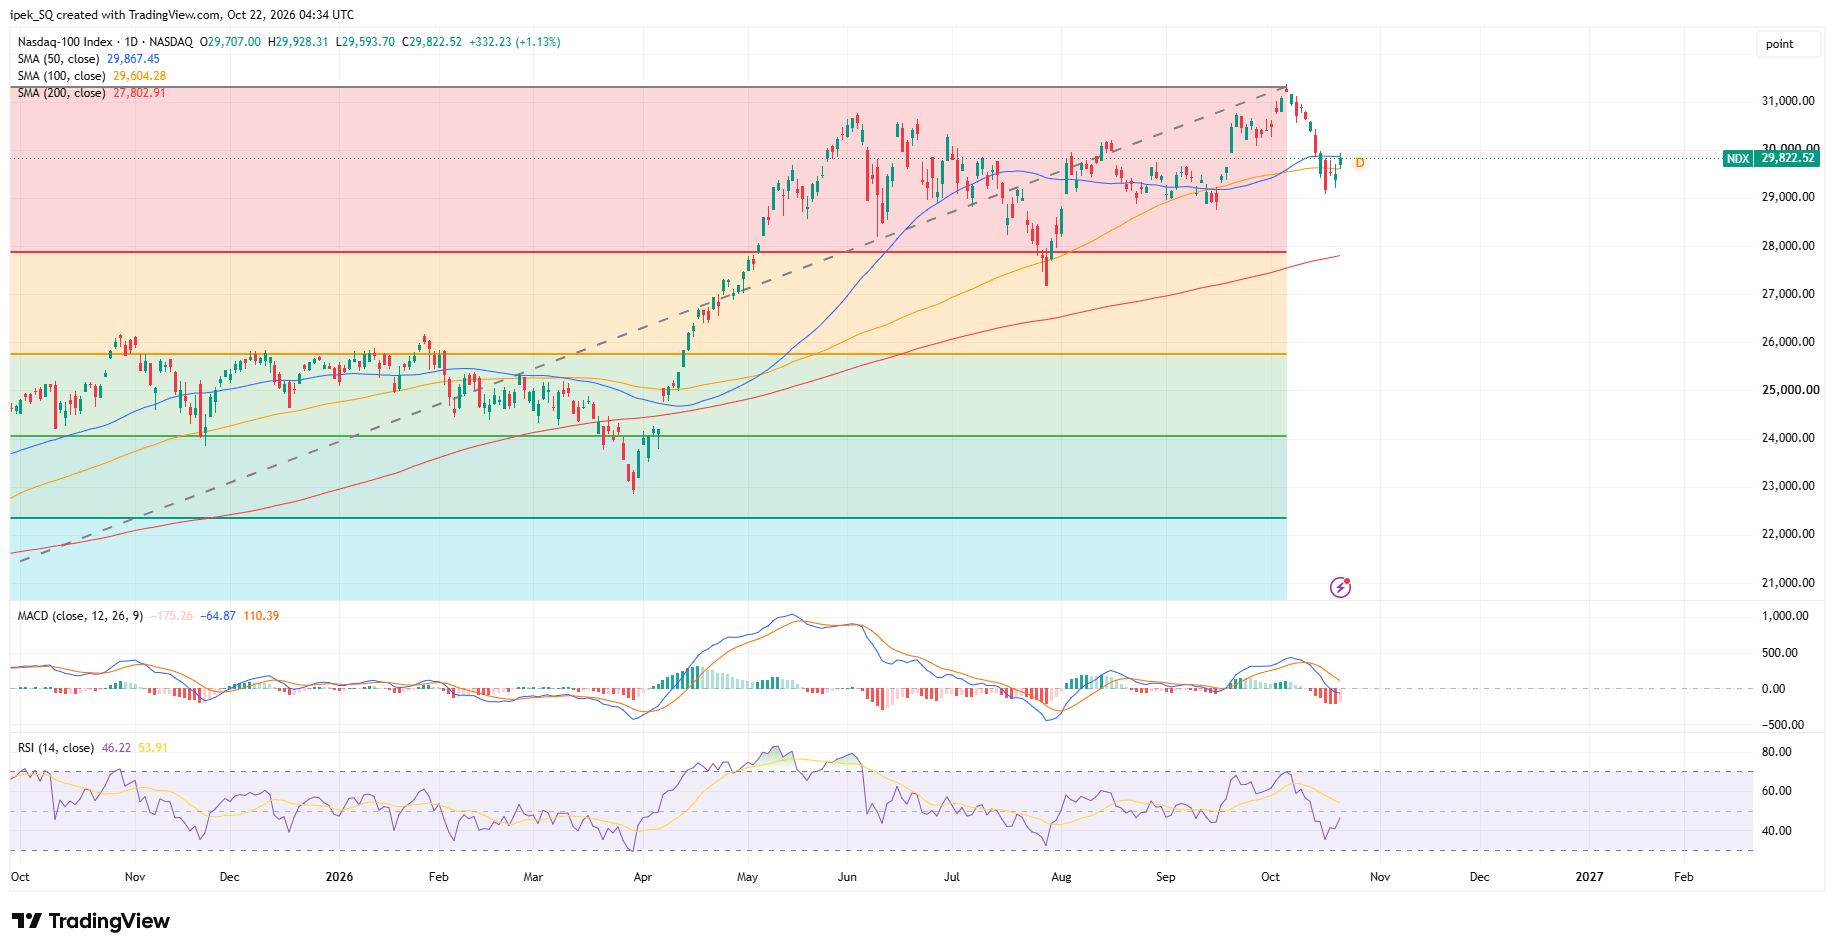Click the MACD value 110.39
The width and height of the screenshot is (1835, 951).
(261, 616)
